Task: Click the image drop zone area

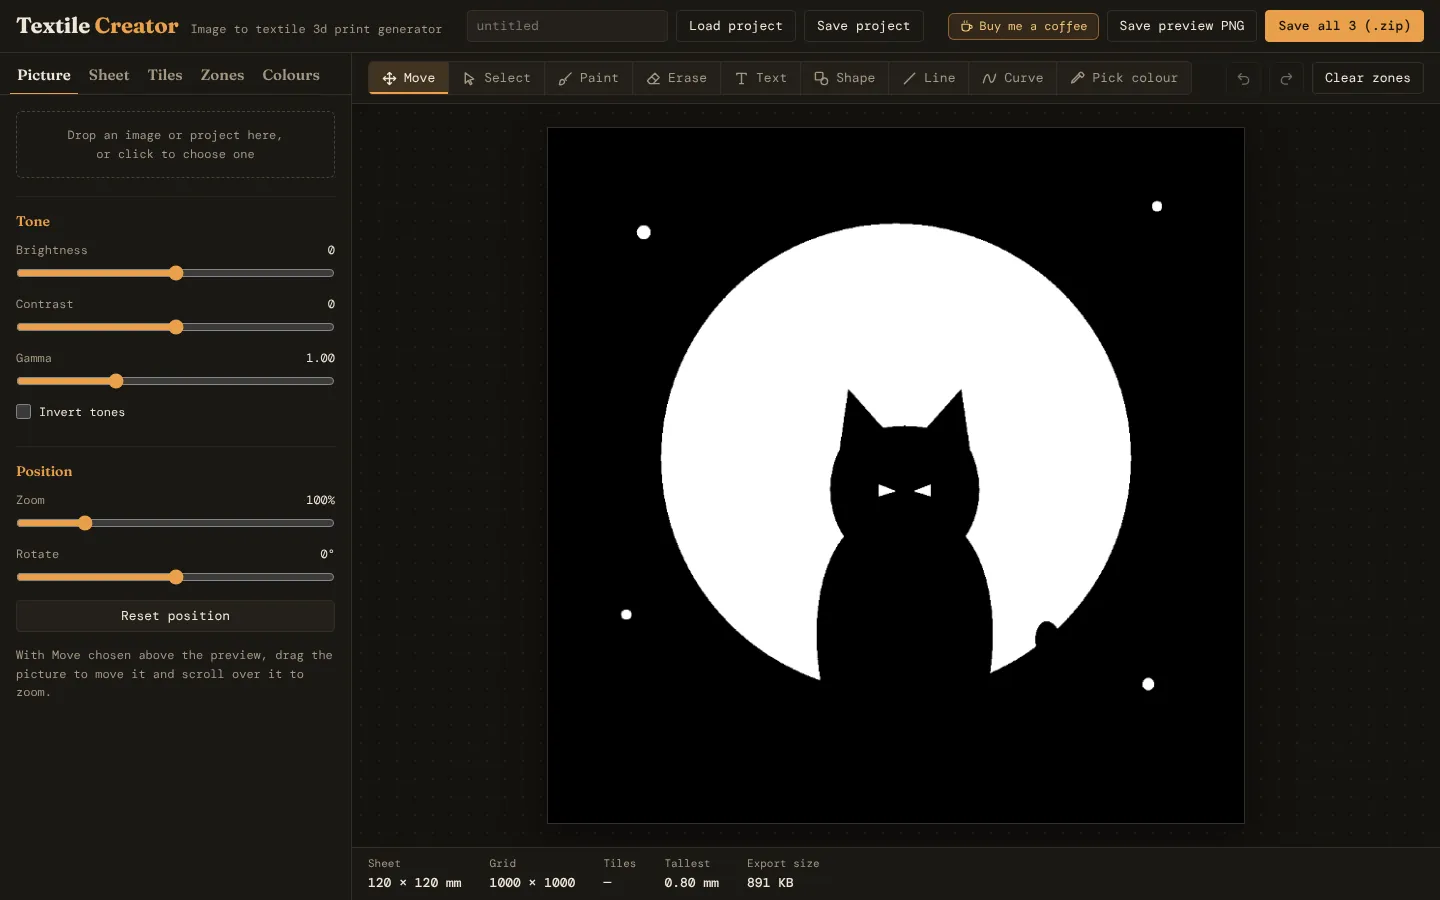Action: click(175, 145)
